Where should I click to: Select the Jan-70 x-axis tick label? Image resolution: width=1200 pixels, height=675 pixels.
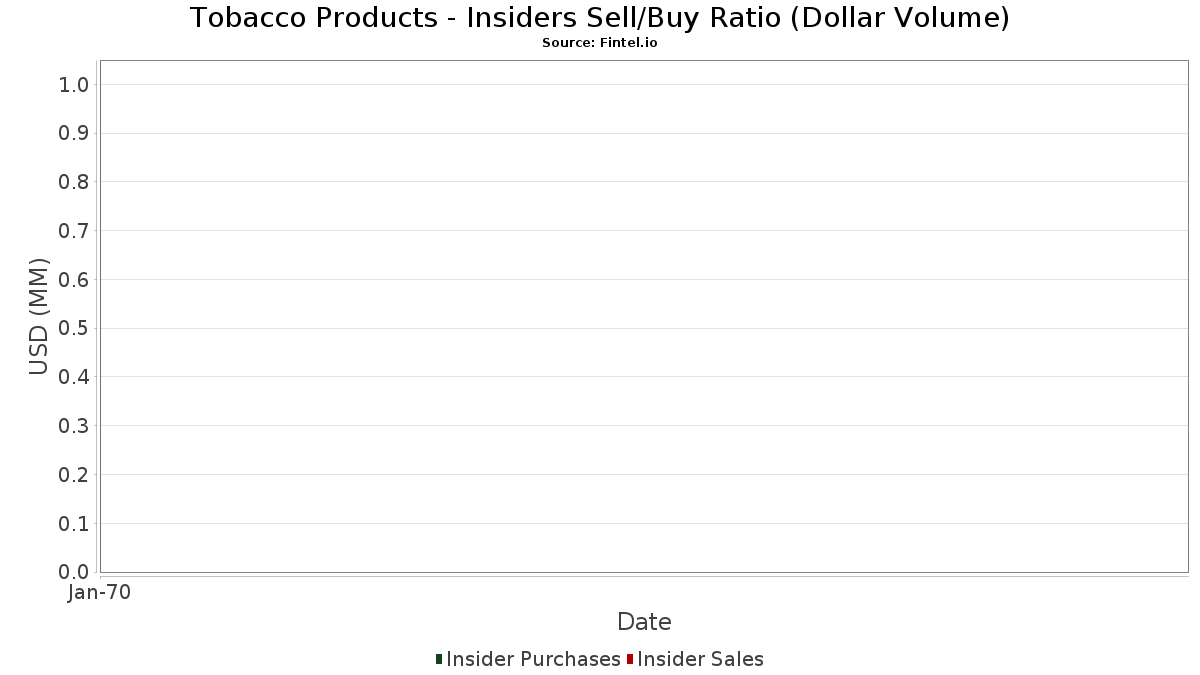point(99,593)
